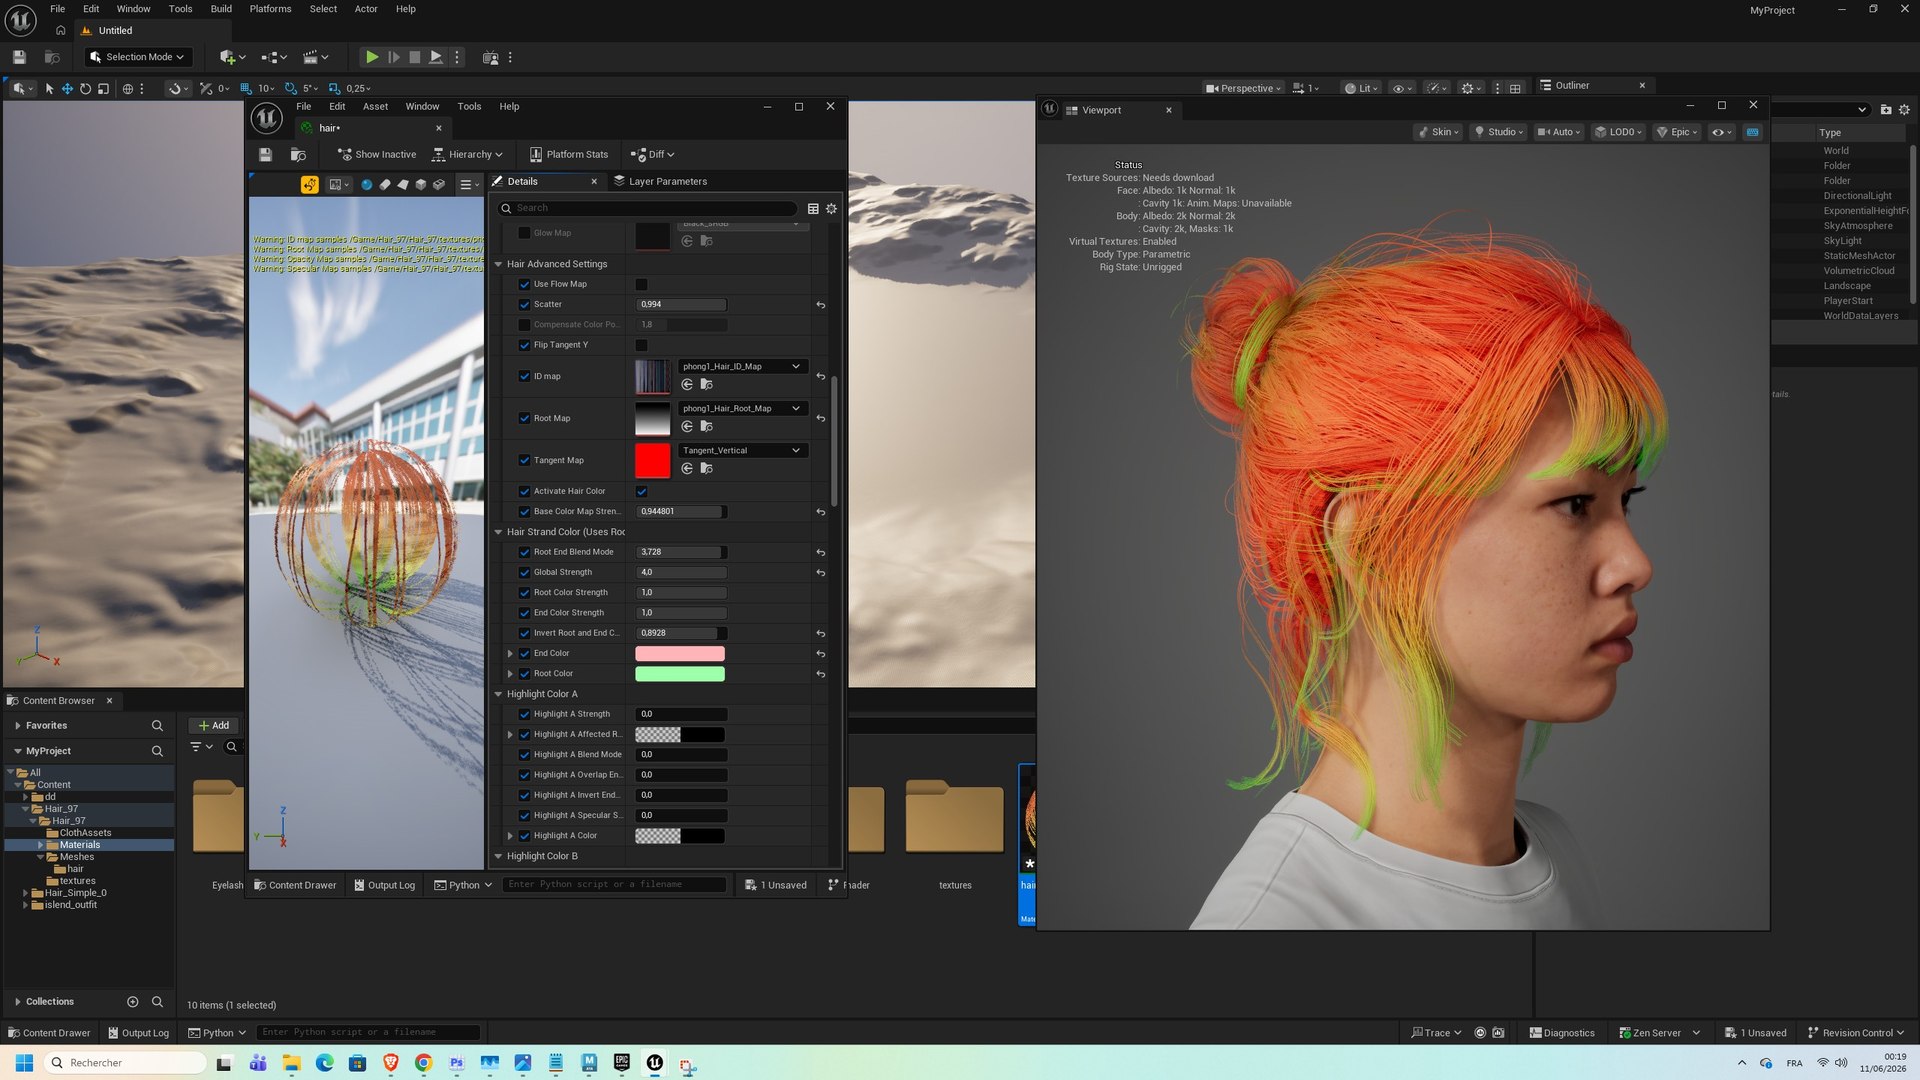Open Selection Mode dropdown
The image size is (1920, 1080).
pyautogui.click(x=137, y=57)
